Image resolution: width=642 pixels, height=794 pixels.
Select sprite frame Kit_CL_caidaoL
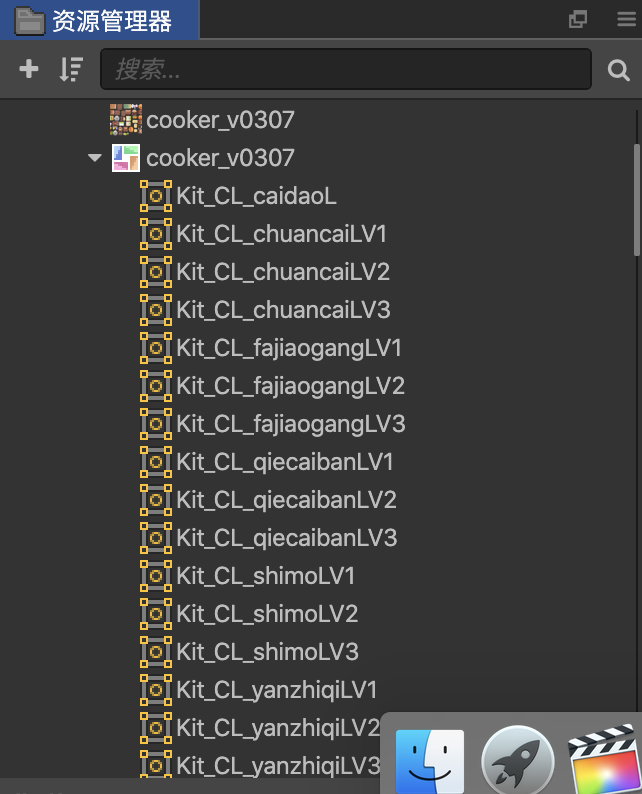(256, 196)
